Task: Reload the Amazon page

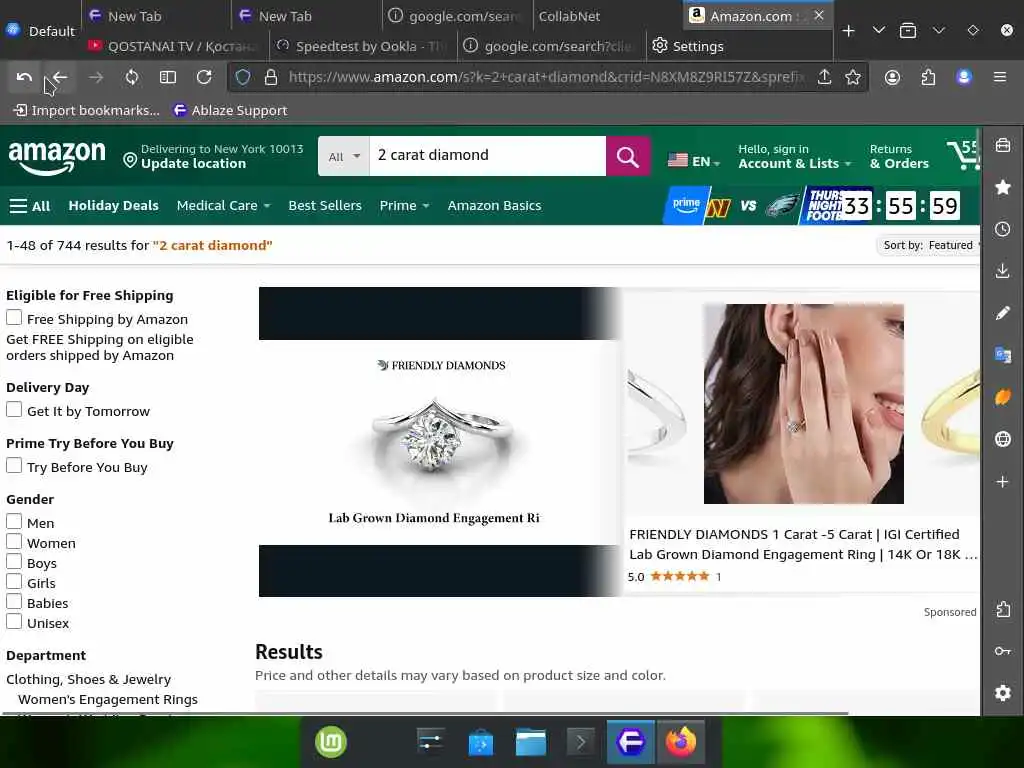Action: 204,78
